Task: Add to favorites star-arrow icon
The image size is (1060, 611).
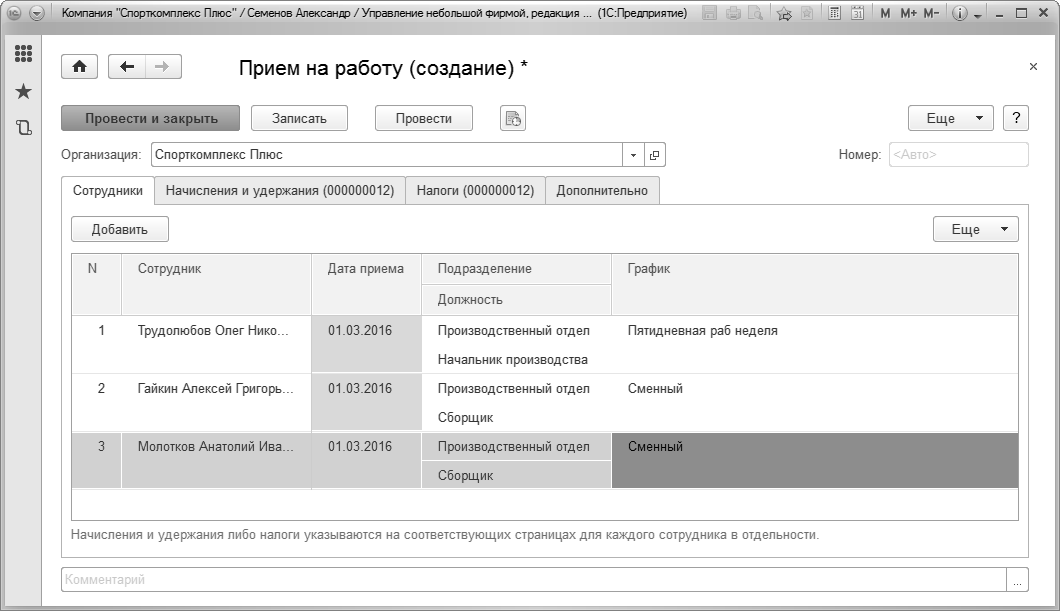Action: click(784, 13)
